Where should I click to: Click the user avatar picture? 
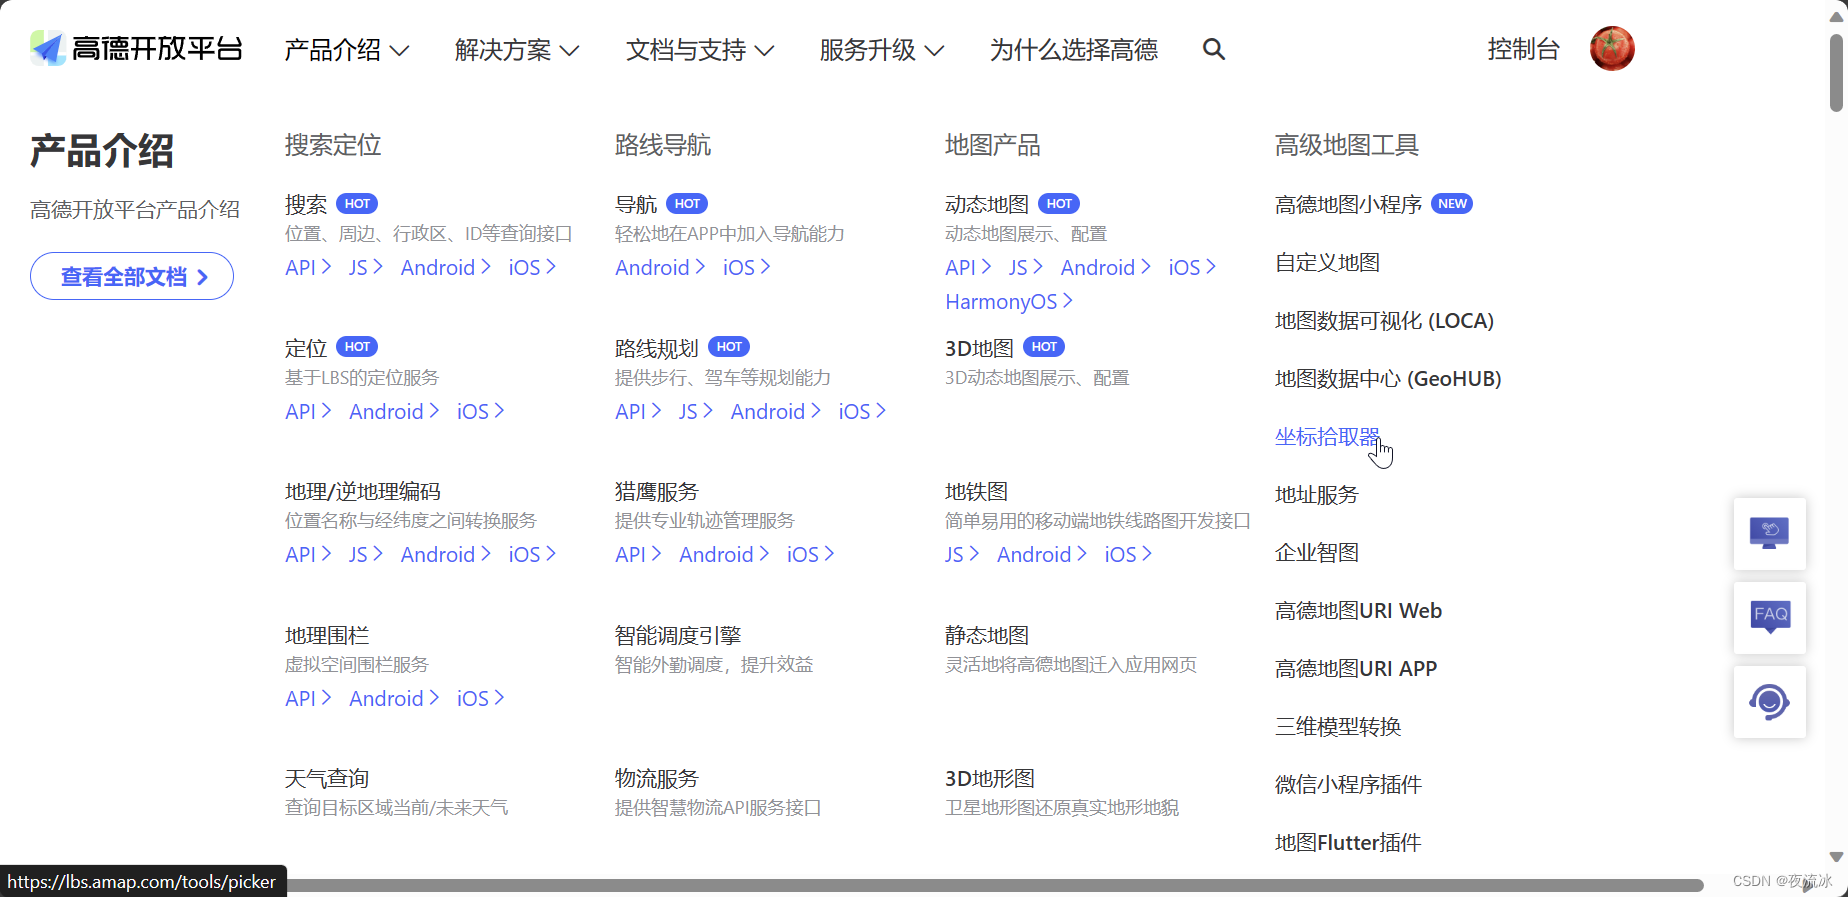tap(1612, 49)
